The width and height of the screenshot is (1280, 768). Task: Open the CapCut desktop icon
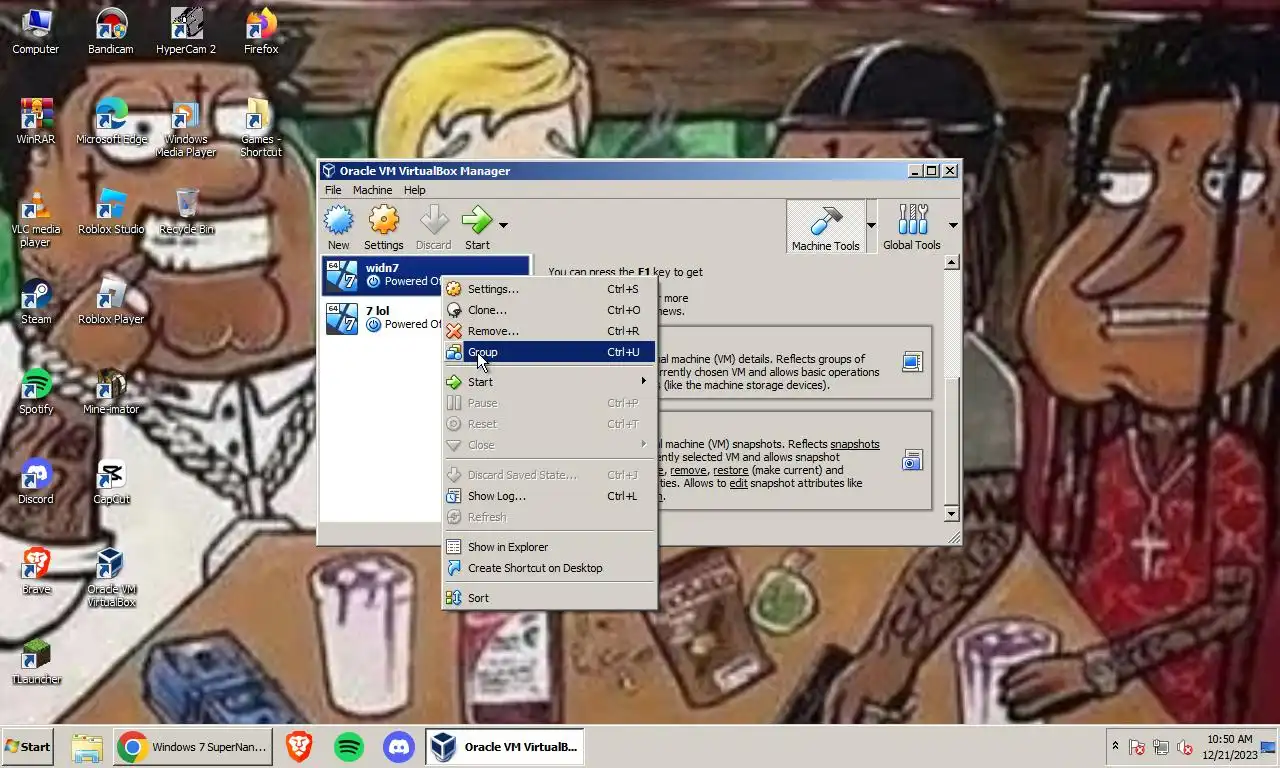point(111,481)
